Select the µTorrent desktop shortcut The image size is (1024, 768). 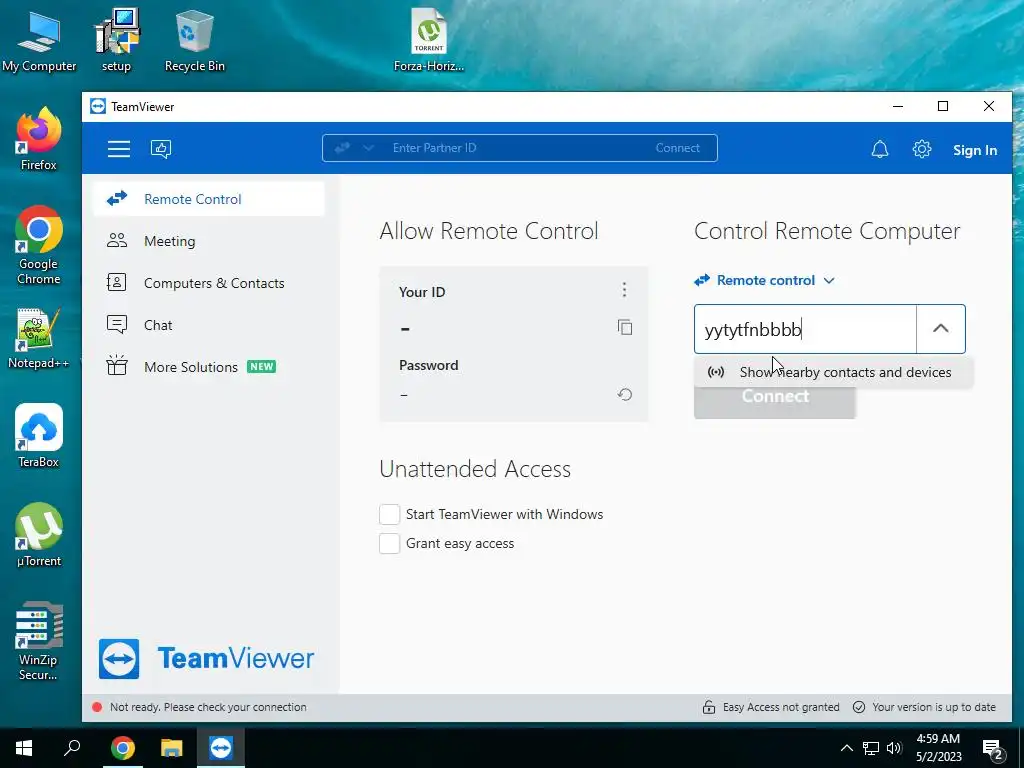pyautogui.click(x=39, y=535)
